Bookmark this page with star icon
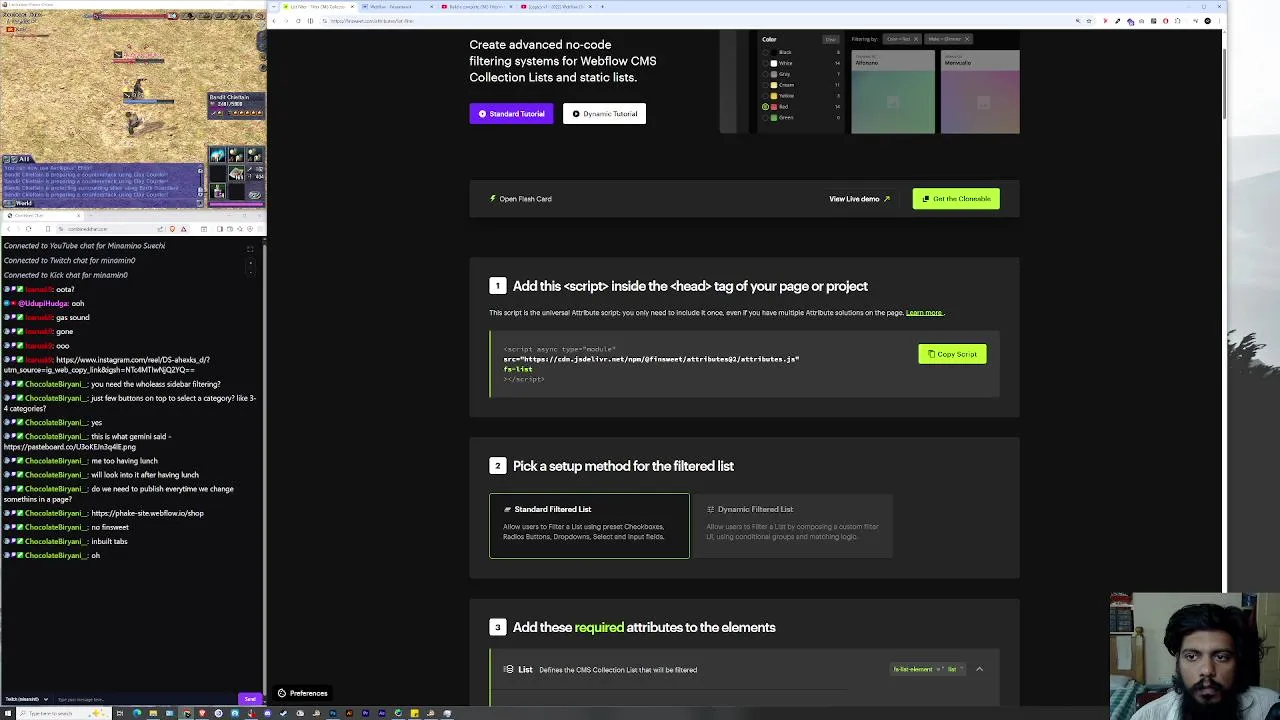The image size is (1280, 720). [x=1090, y=21]
